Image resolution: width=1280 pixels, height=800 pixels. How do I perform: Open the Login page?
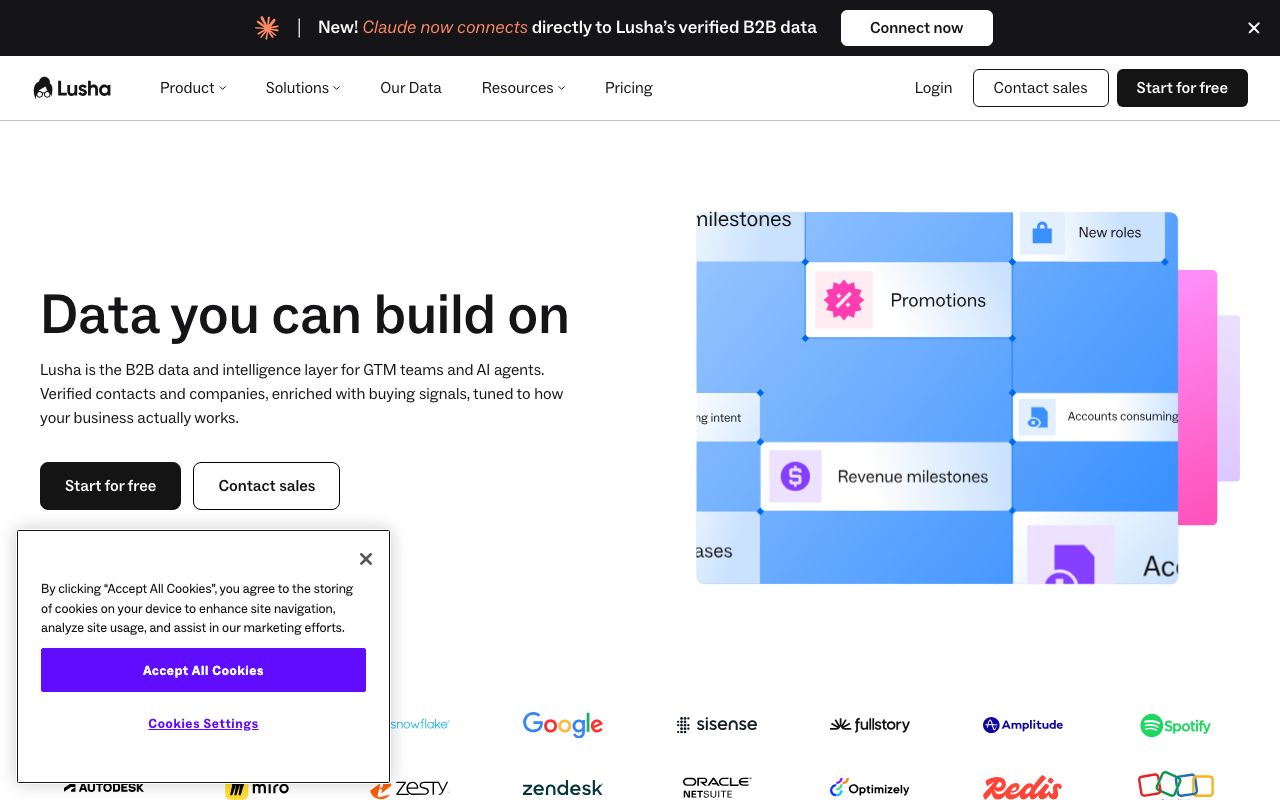point(933,88)
